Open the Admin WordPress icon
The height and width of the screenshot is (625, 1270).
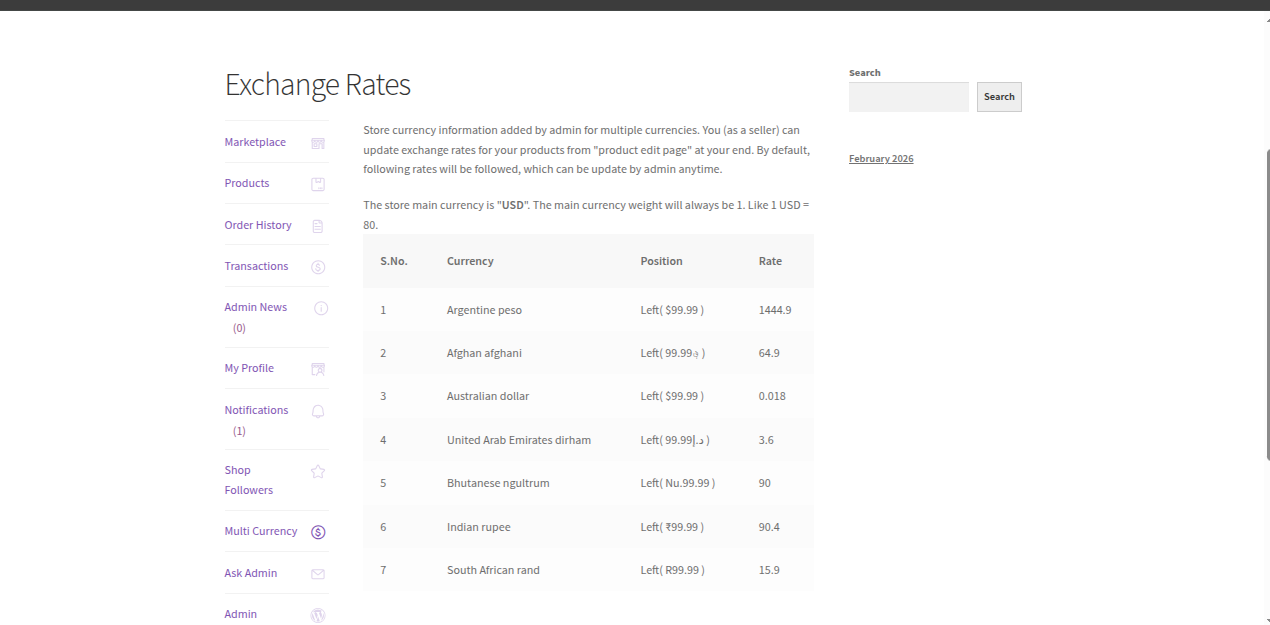[318, 615]
